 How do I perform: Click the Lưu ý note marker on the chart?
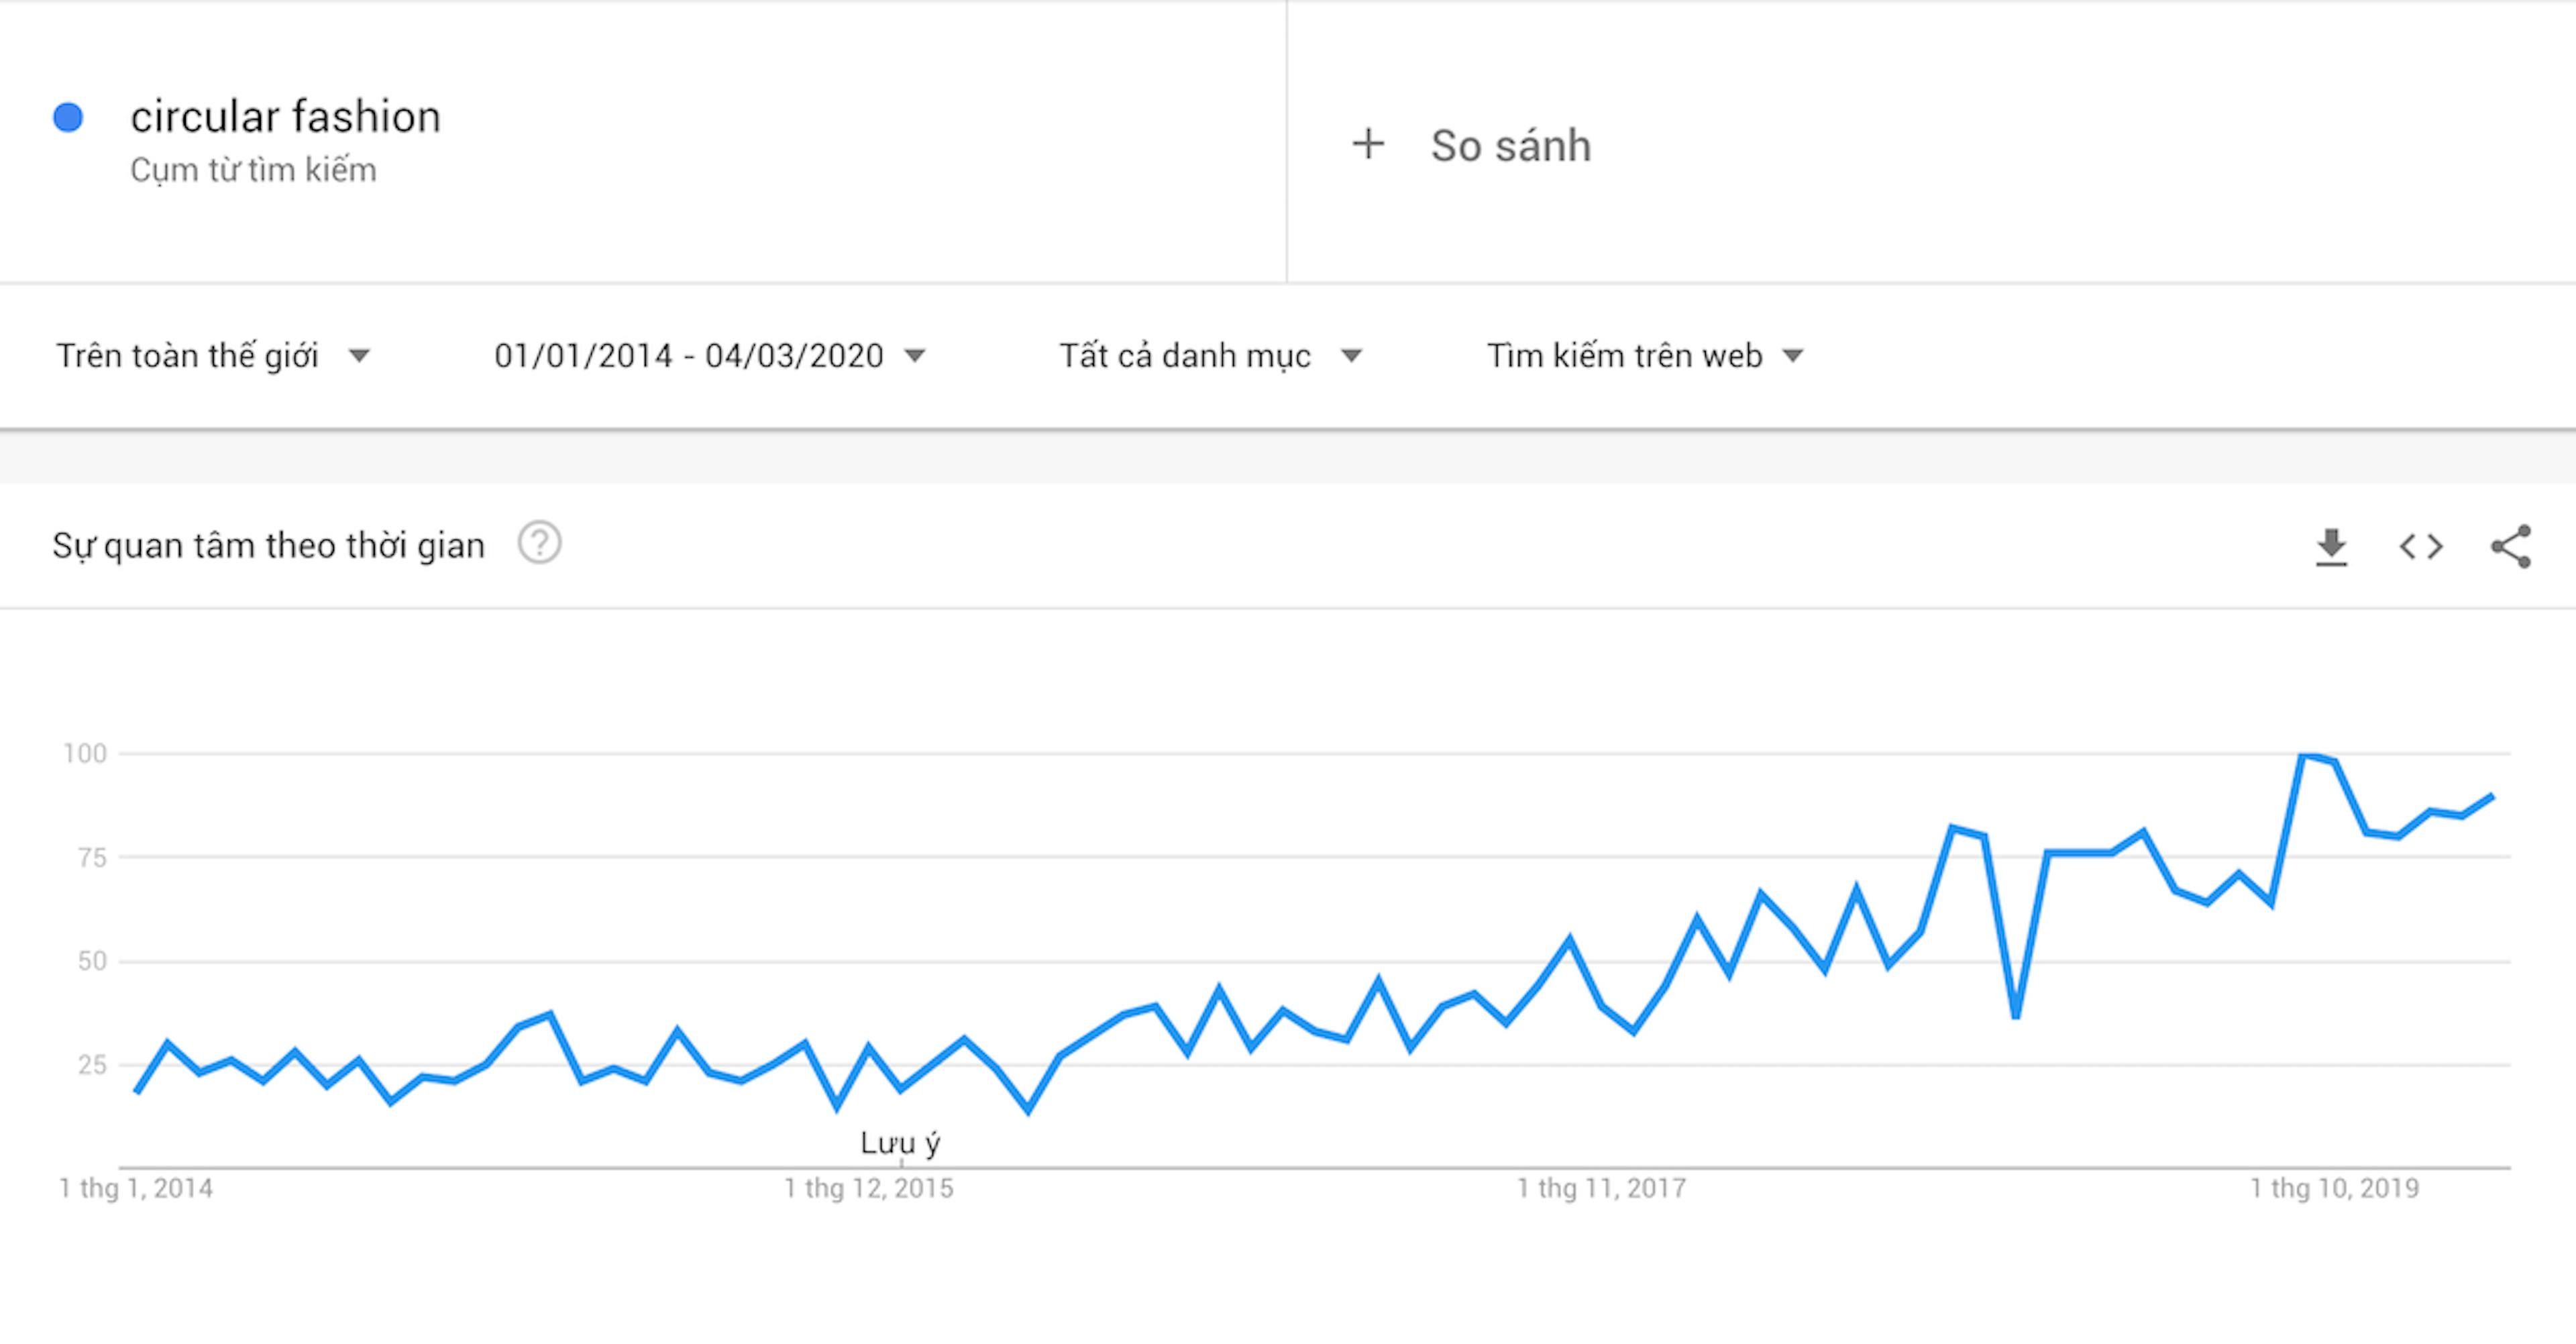coord(900,1143)
